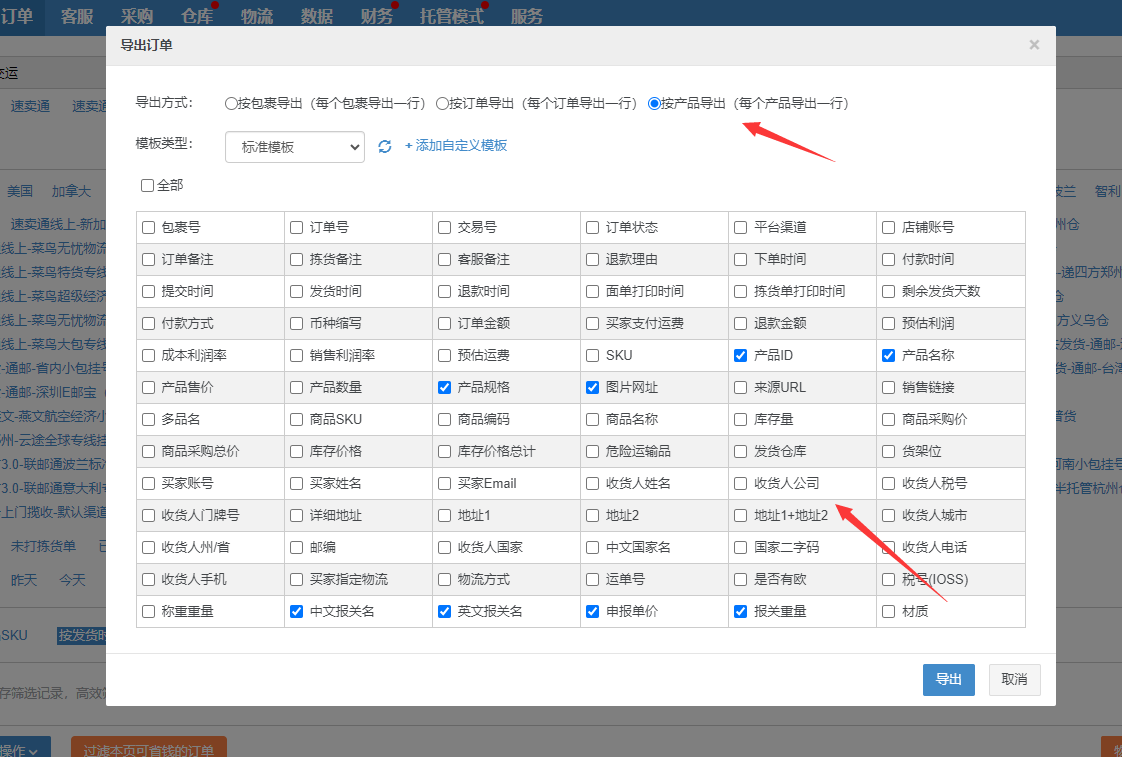Viewport: 1122px width, 757px height.
Task: Open the 物流 top menu
Action: click(257, 16)
